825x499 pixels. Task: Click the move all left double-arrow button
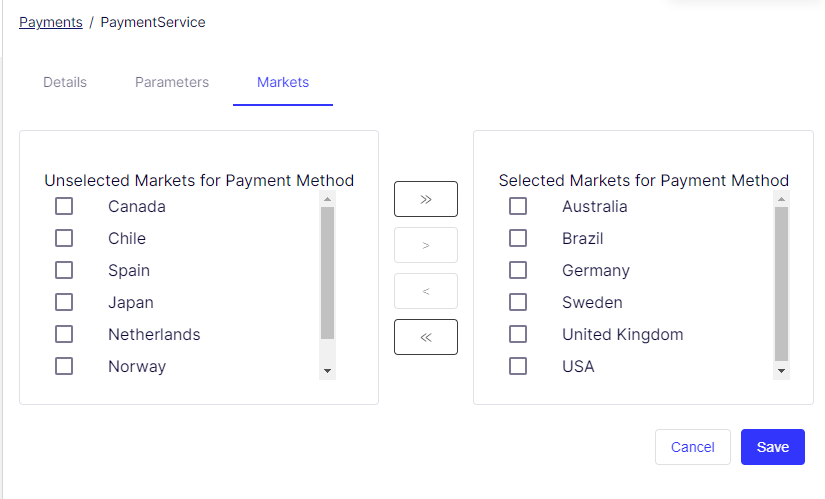point(426,337)
